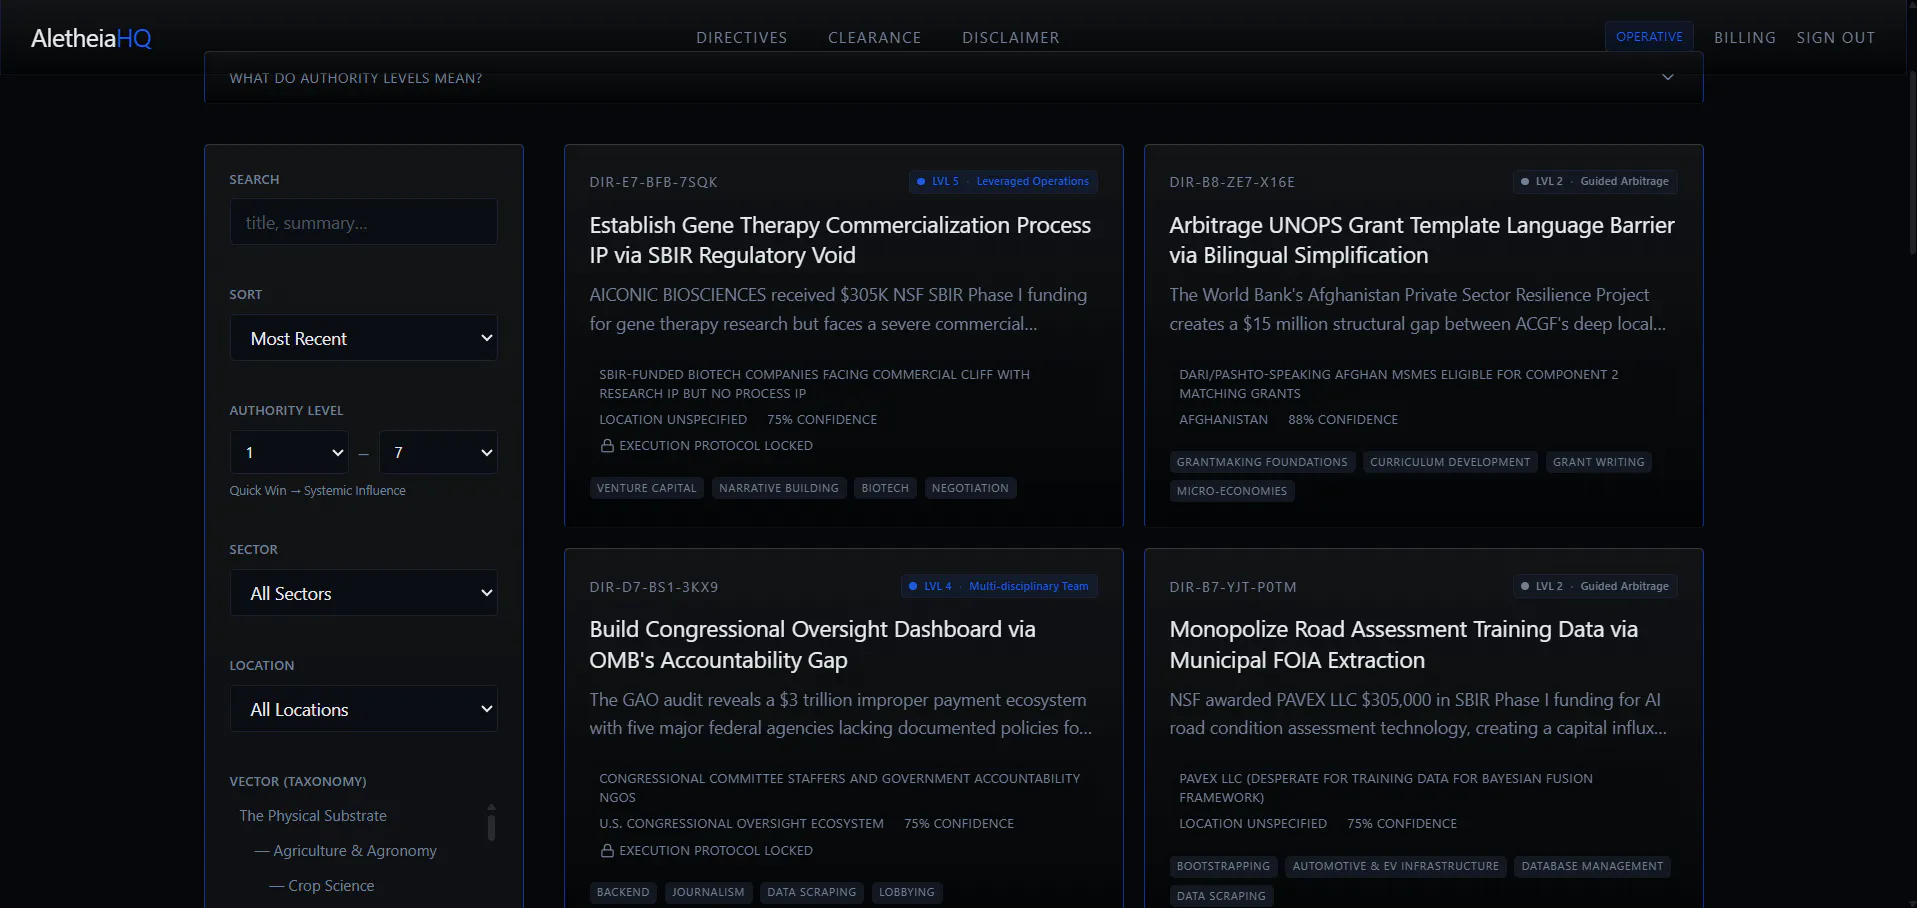Open the Clearance nav item

click(874, 38)
